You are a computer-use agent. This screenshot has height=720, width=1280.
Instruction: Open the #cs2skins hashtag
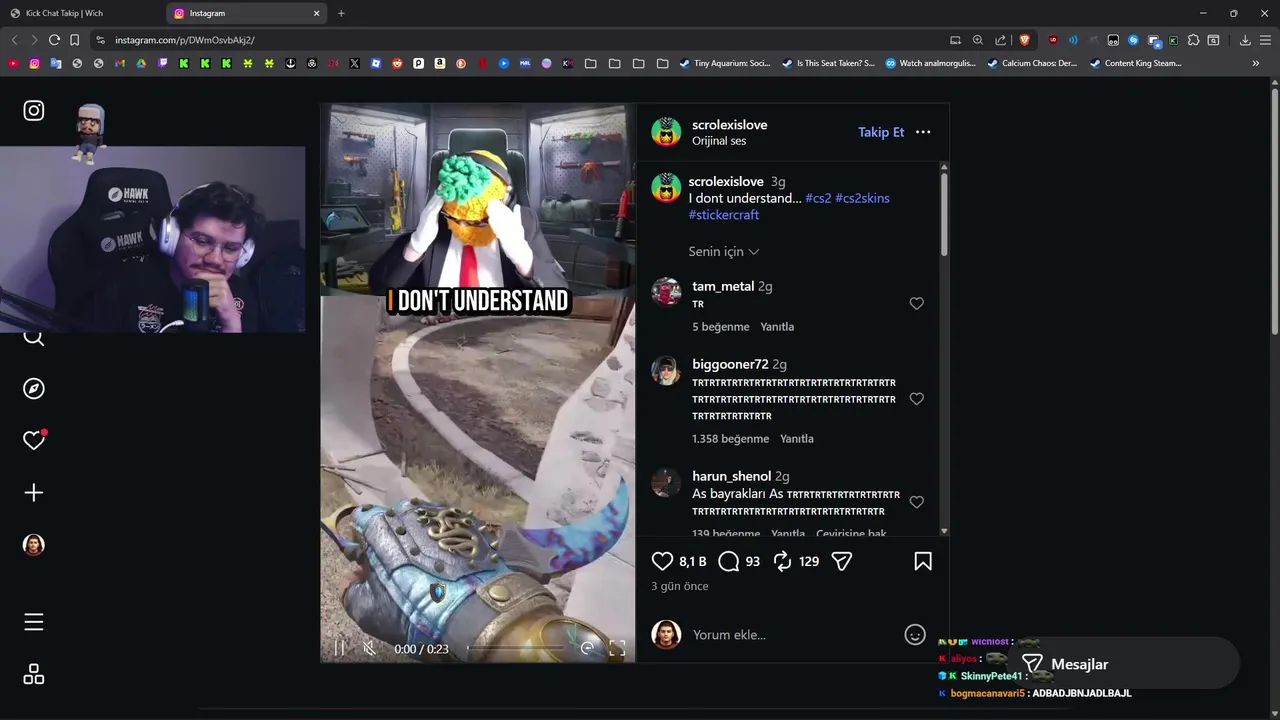(862, 198)
